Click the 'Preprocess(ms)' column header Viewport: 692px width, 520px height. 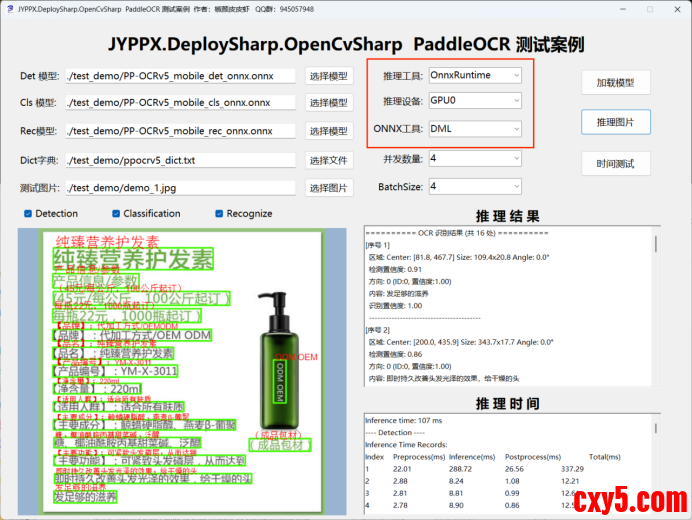click(419, 457)
